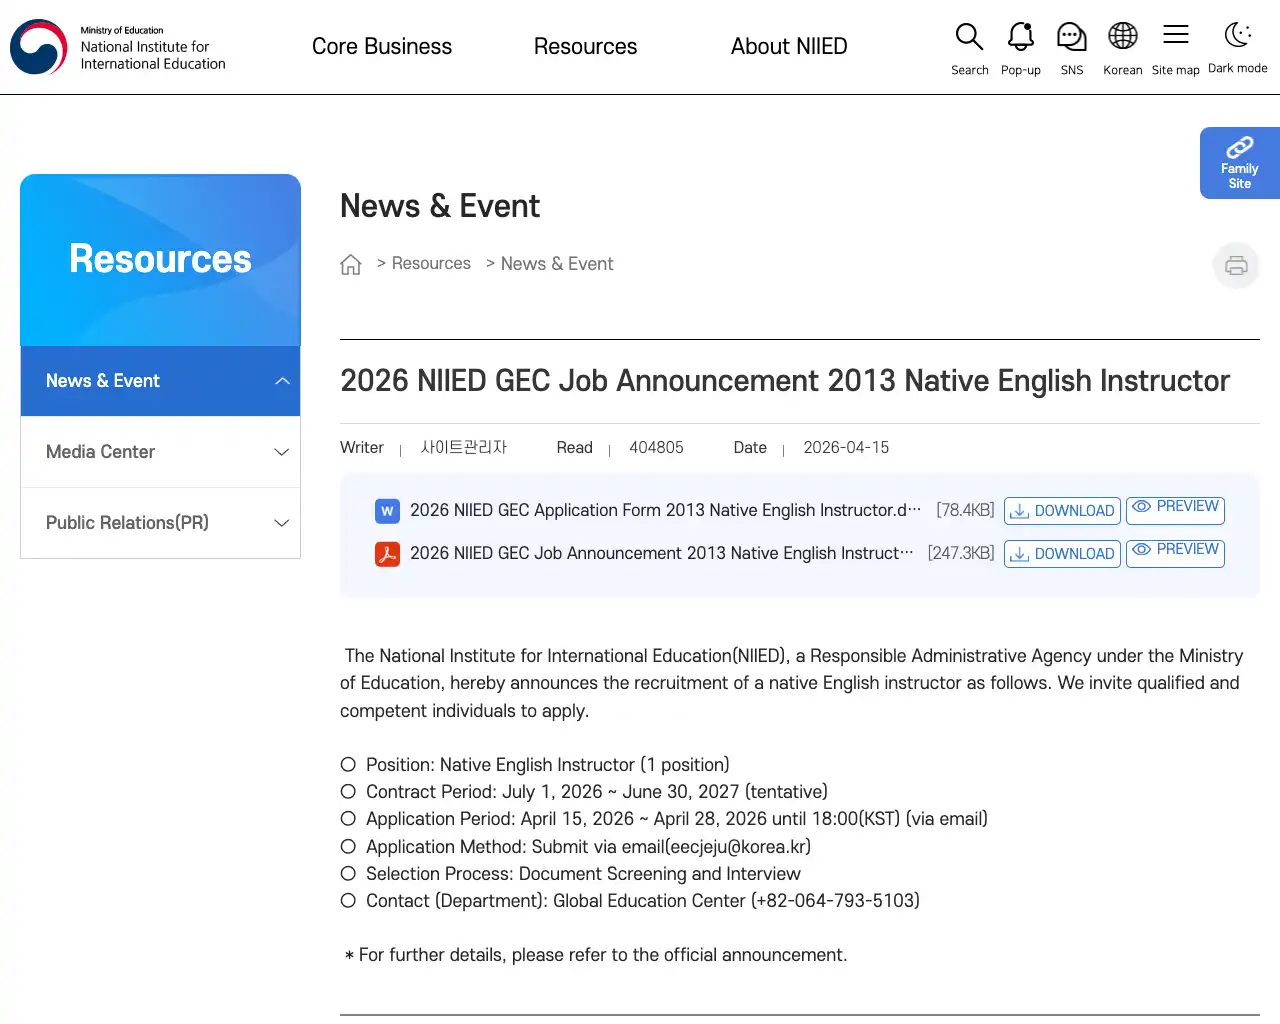1280x1024 pixels.
Task: Preview the Application Form document
Action: [x=1175, y=510]
